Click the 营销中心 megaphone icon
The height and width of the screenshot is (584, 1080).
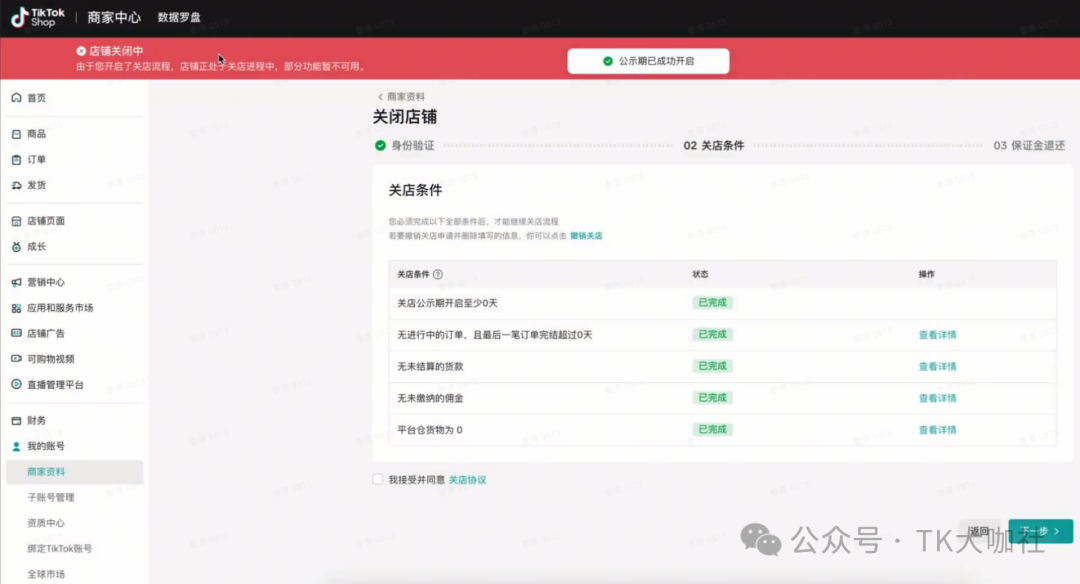(16, 283)
